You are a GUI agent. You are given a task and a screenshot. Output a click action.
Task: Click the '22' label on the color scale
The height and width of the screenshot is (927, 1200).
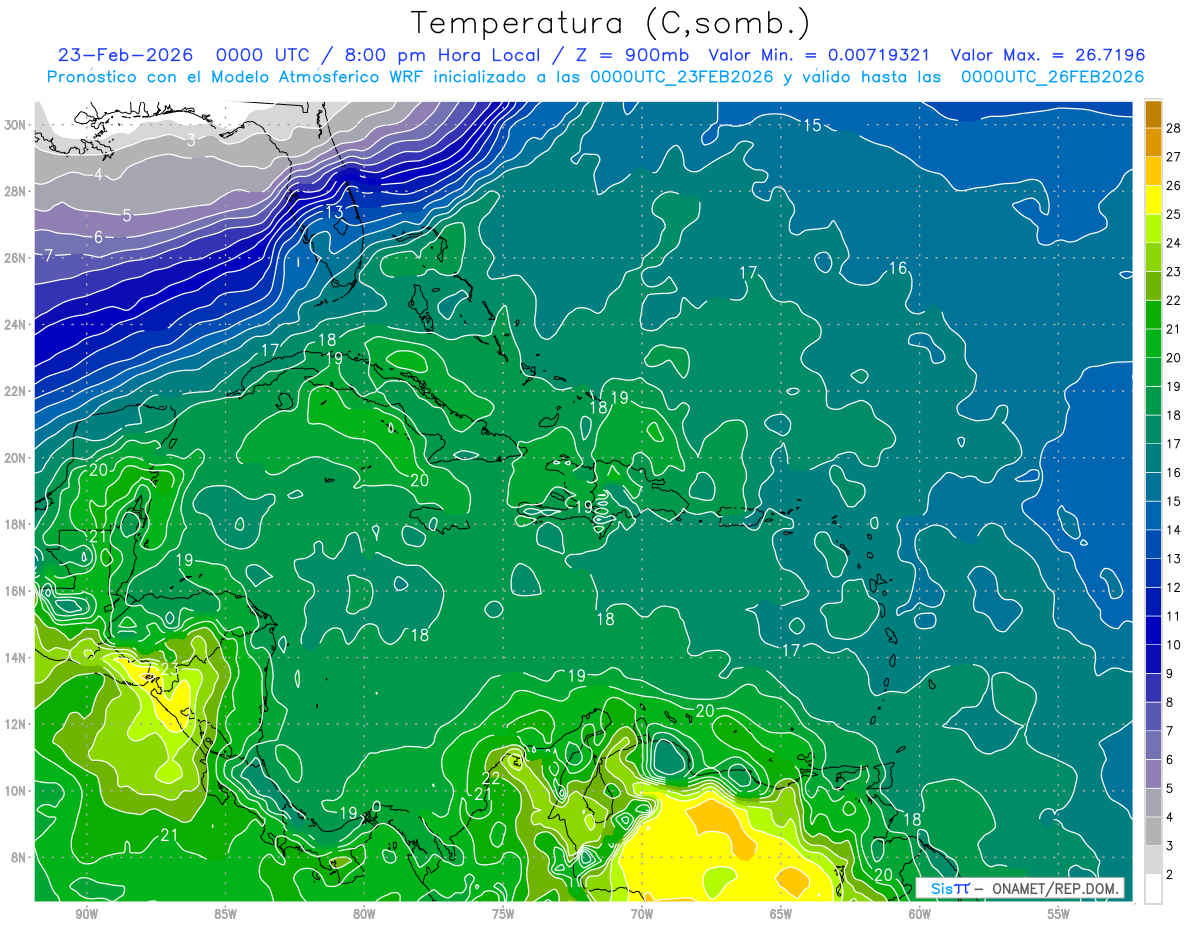(x=1173, y=301)
